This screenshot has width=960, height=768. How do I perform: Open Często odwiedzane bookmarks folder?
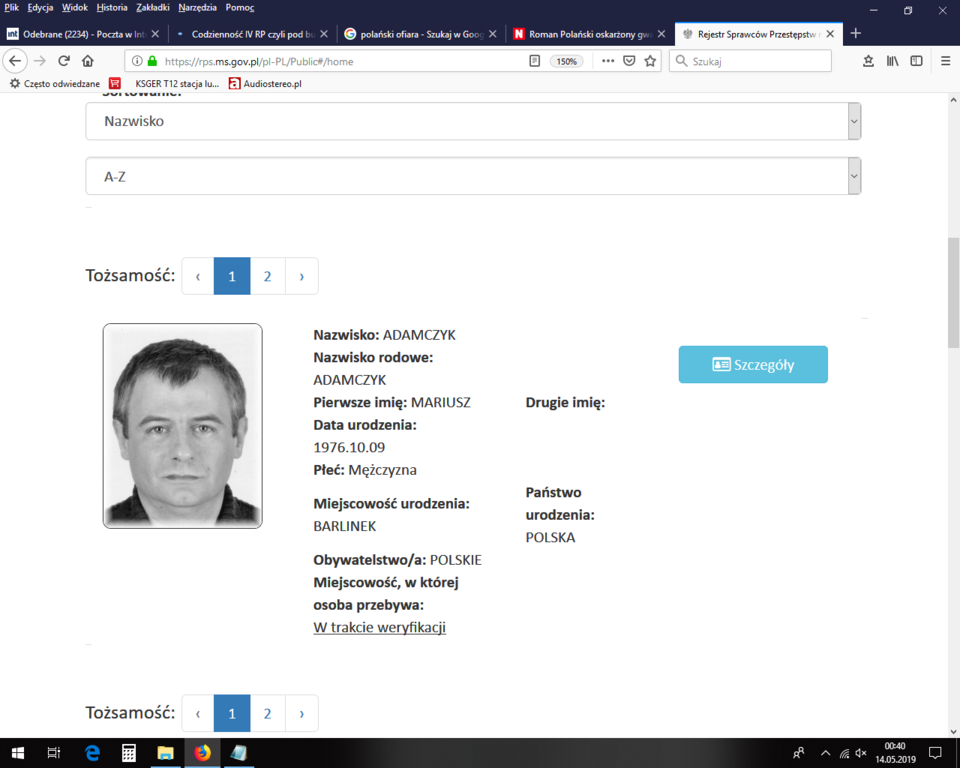click(54, 83)
